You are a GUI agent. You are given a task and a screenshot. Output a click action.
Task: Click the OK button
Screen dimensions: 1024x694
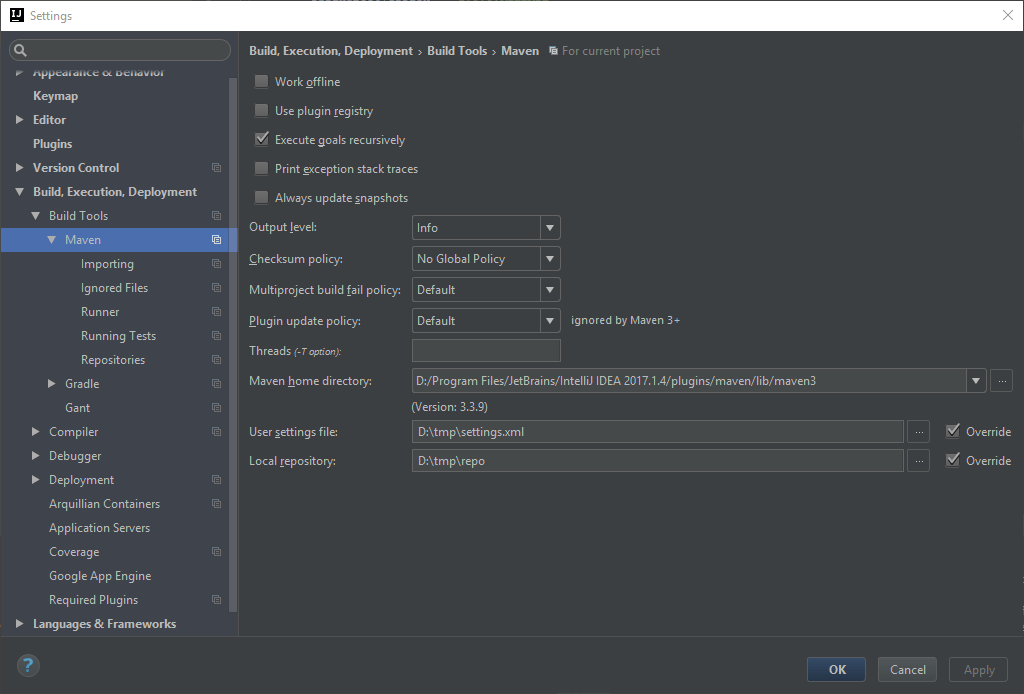836,669
